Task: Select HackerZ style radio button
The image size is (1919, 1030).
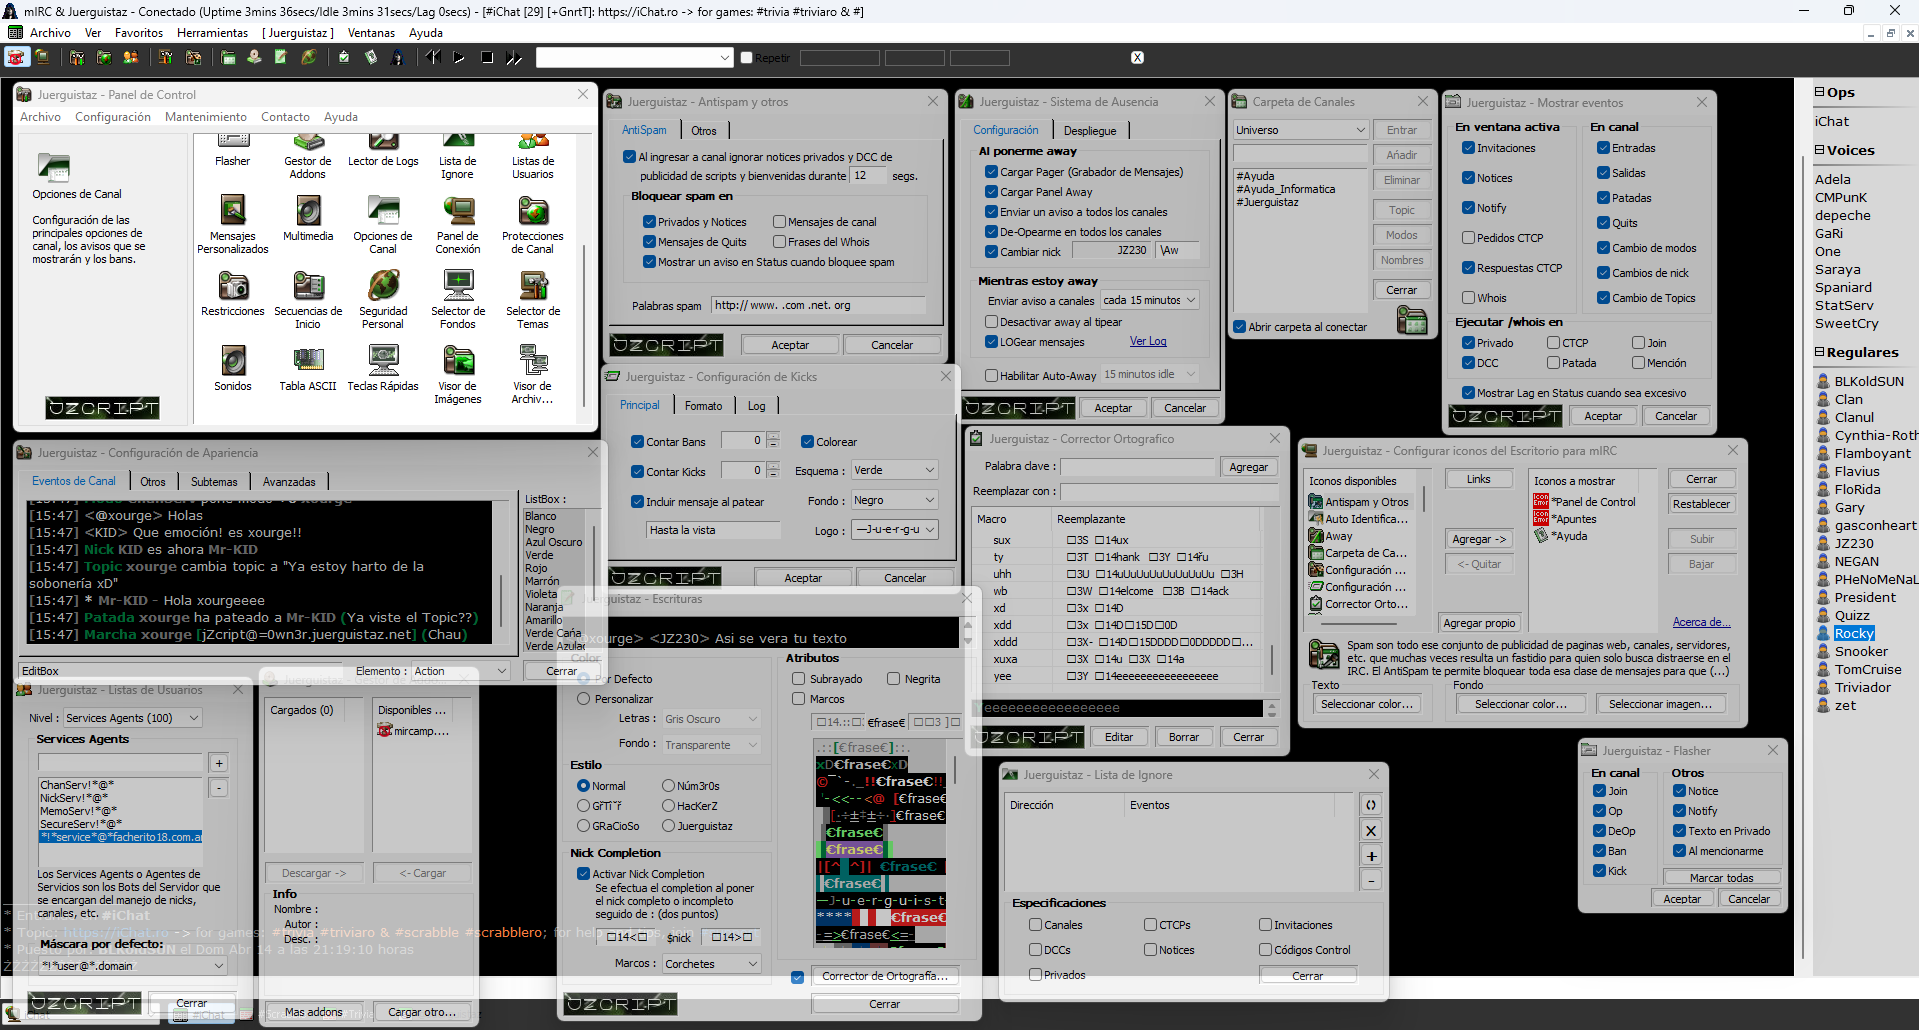Action: pos(669,806)
